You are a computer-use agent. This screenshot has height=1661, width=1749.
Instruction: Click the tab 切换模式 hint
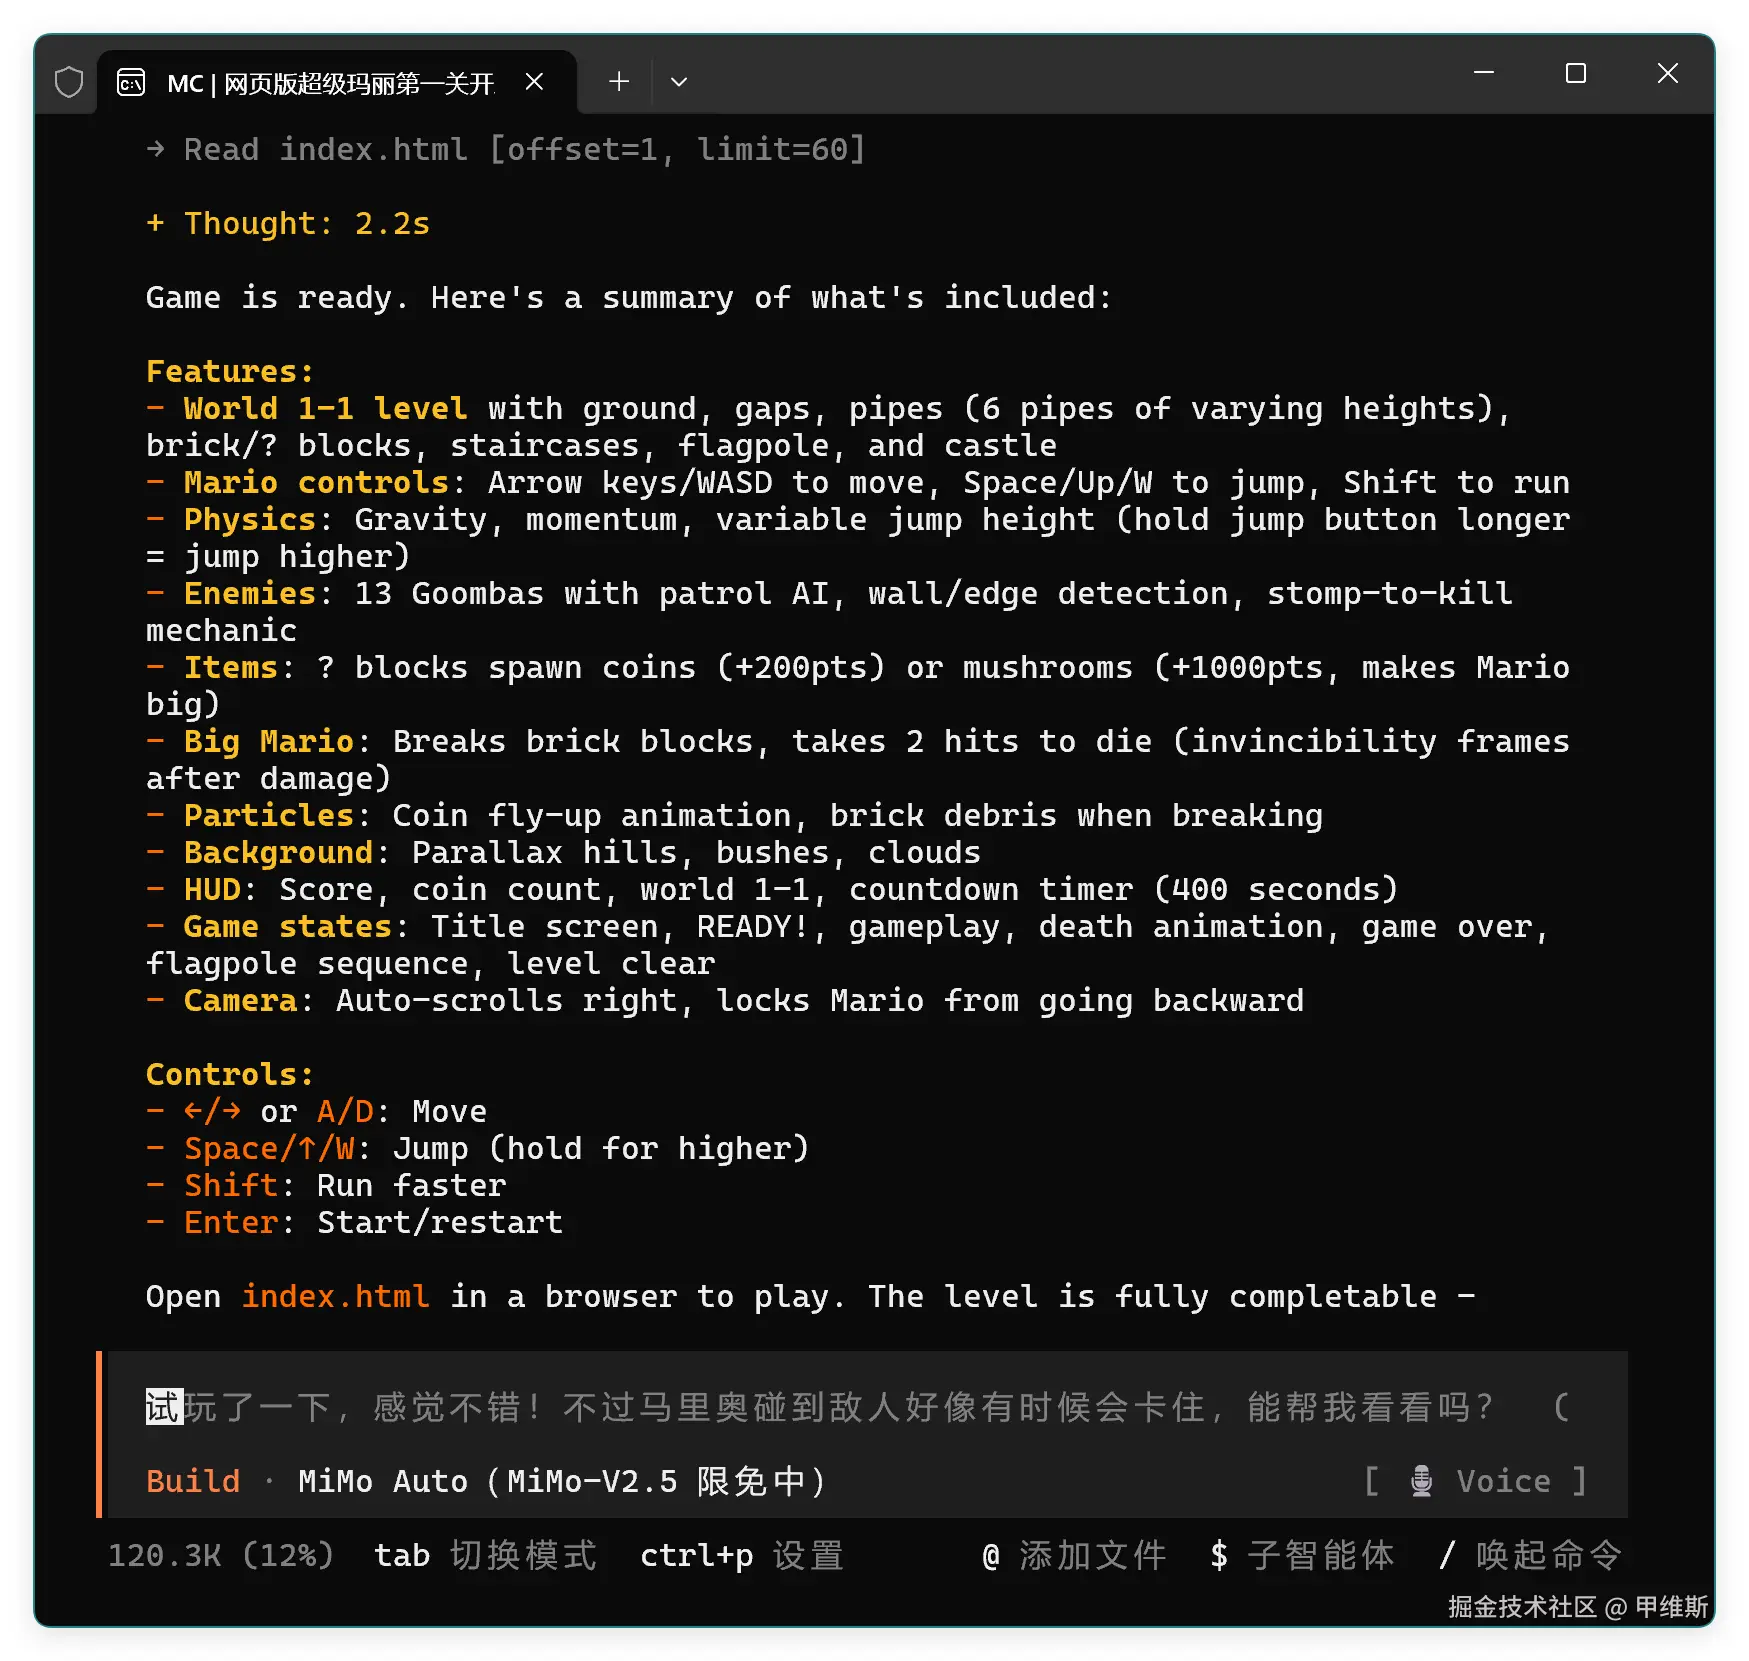click(x=485, y=1555)
